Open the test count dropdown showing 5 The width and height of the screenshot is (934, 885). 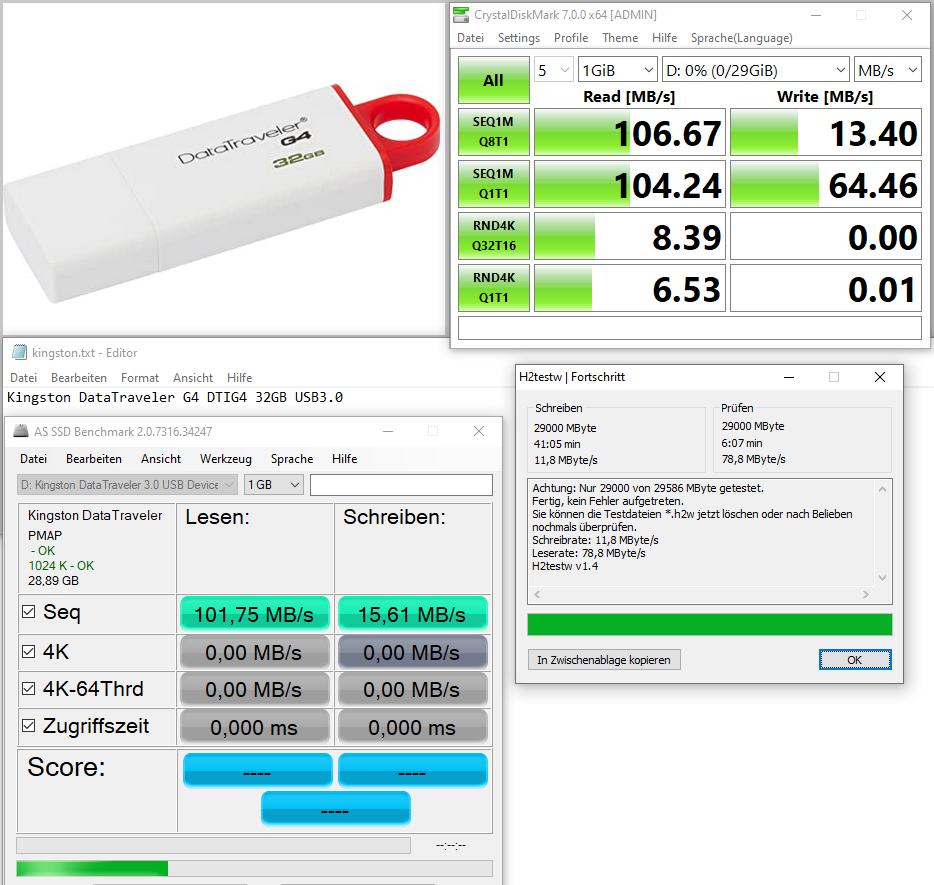[553, 70]
